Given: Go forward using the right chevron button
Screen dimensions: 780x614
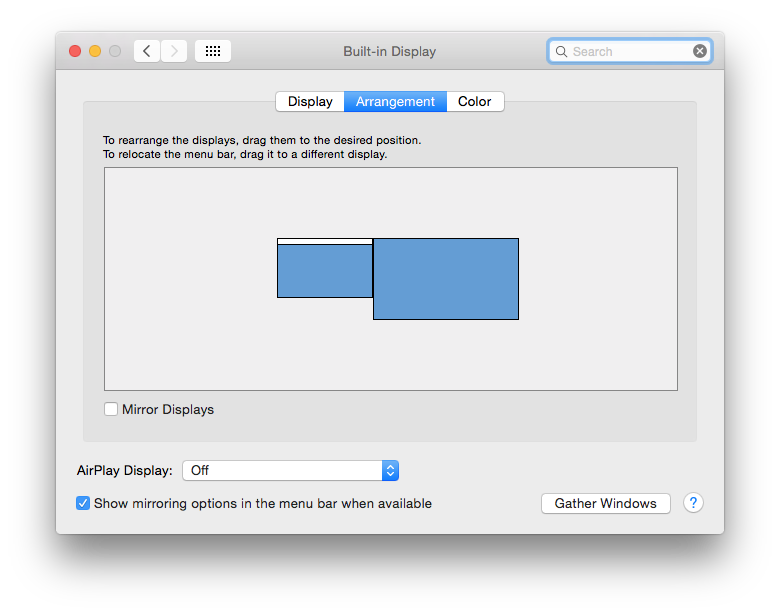Looking at the screenshot, I should (x=174, y=51).
